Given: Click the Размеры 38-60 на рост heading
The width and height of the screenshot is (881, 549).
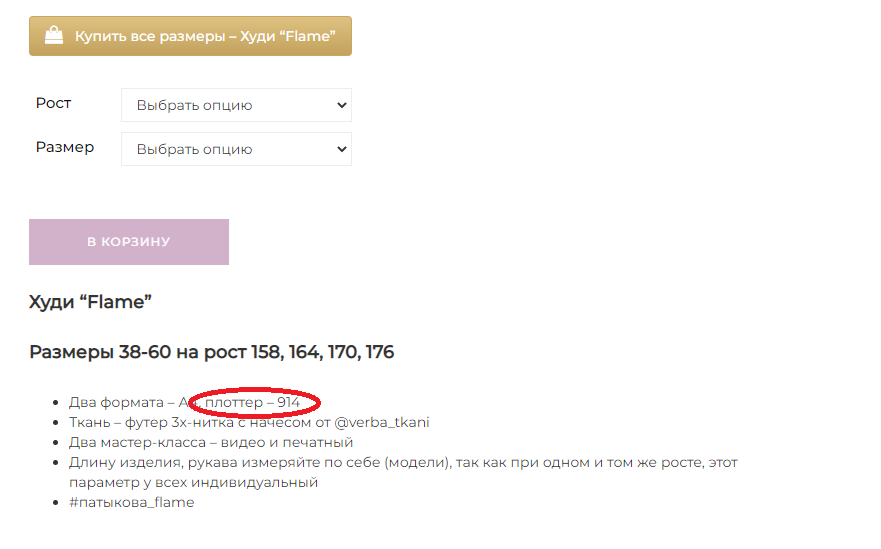Looking at the screenshot, I should tap(211, 352).
